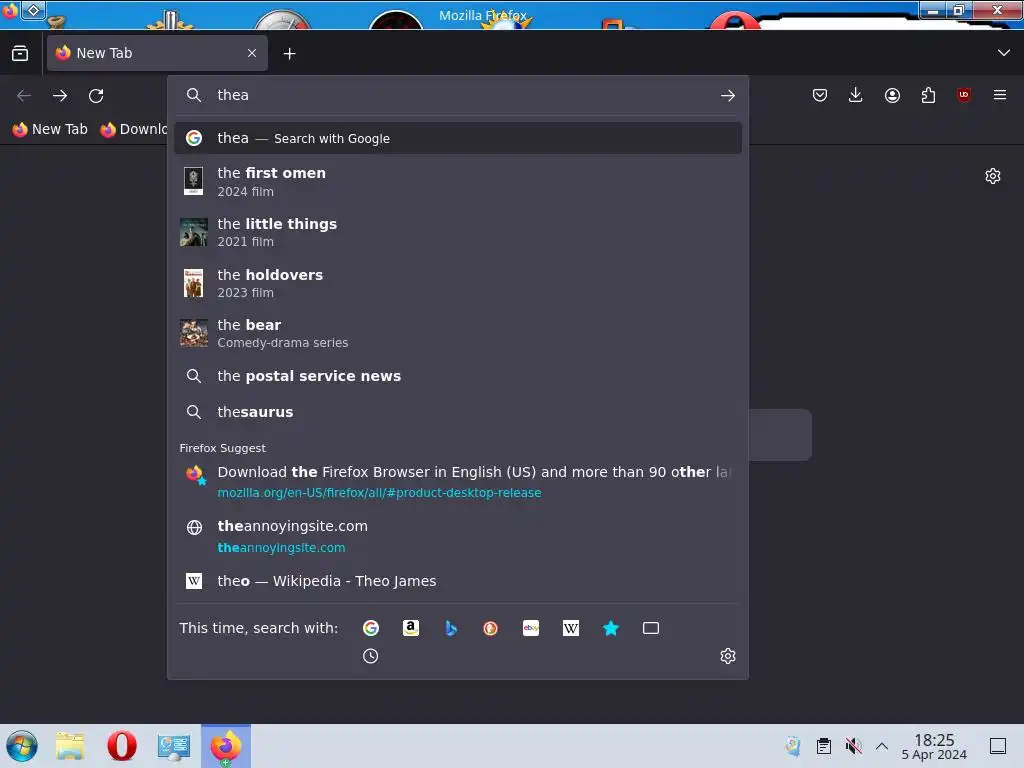The height and width of the screenshot is (768, 1024).
Task: Go forward with the forward arrow
Action: click(x=60, y=96)
